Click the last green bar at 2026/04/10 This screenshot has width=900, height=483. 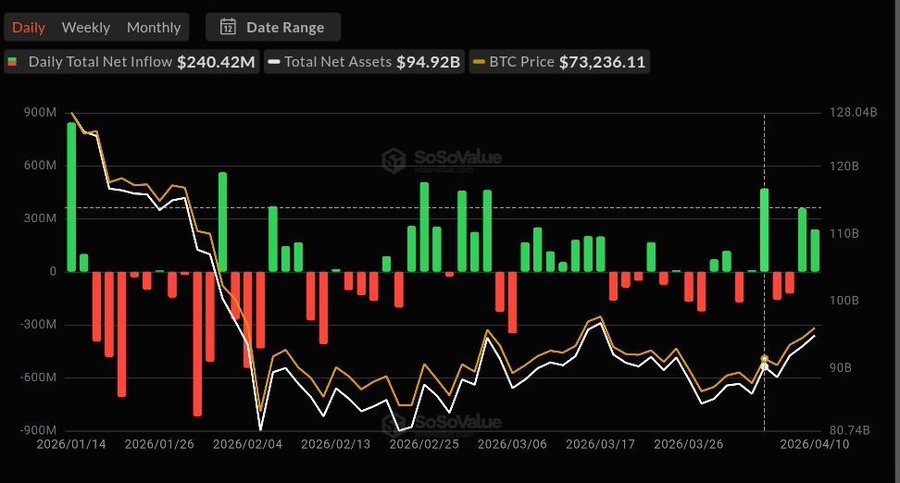814,250
